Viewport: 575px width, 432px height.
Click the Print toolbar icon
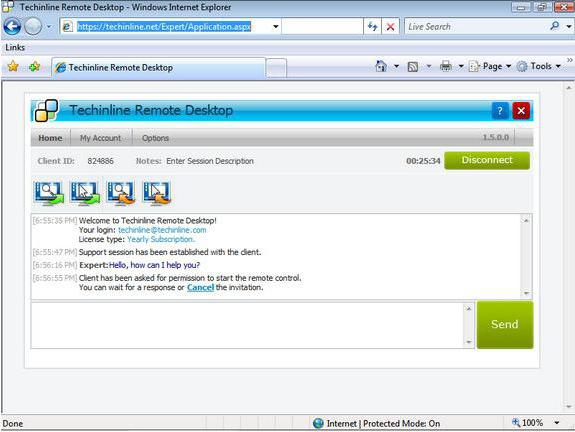pyautogui.click(x=446, y=66)
